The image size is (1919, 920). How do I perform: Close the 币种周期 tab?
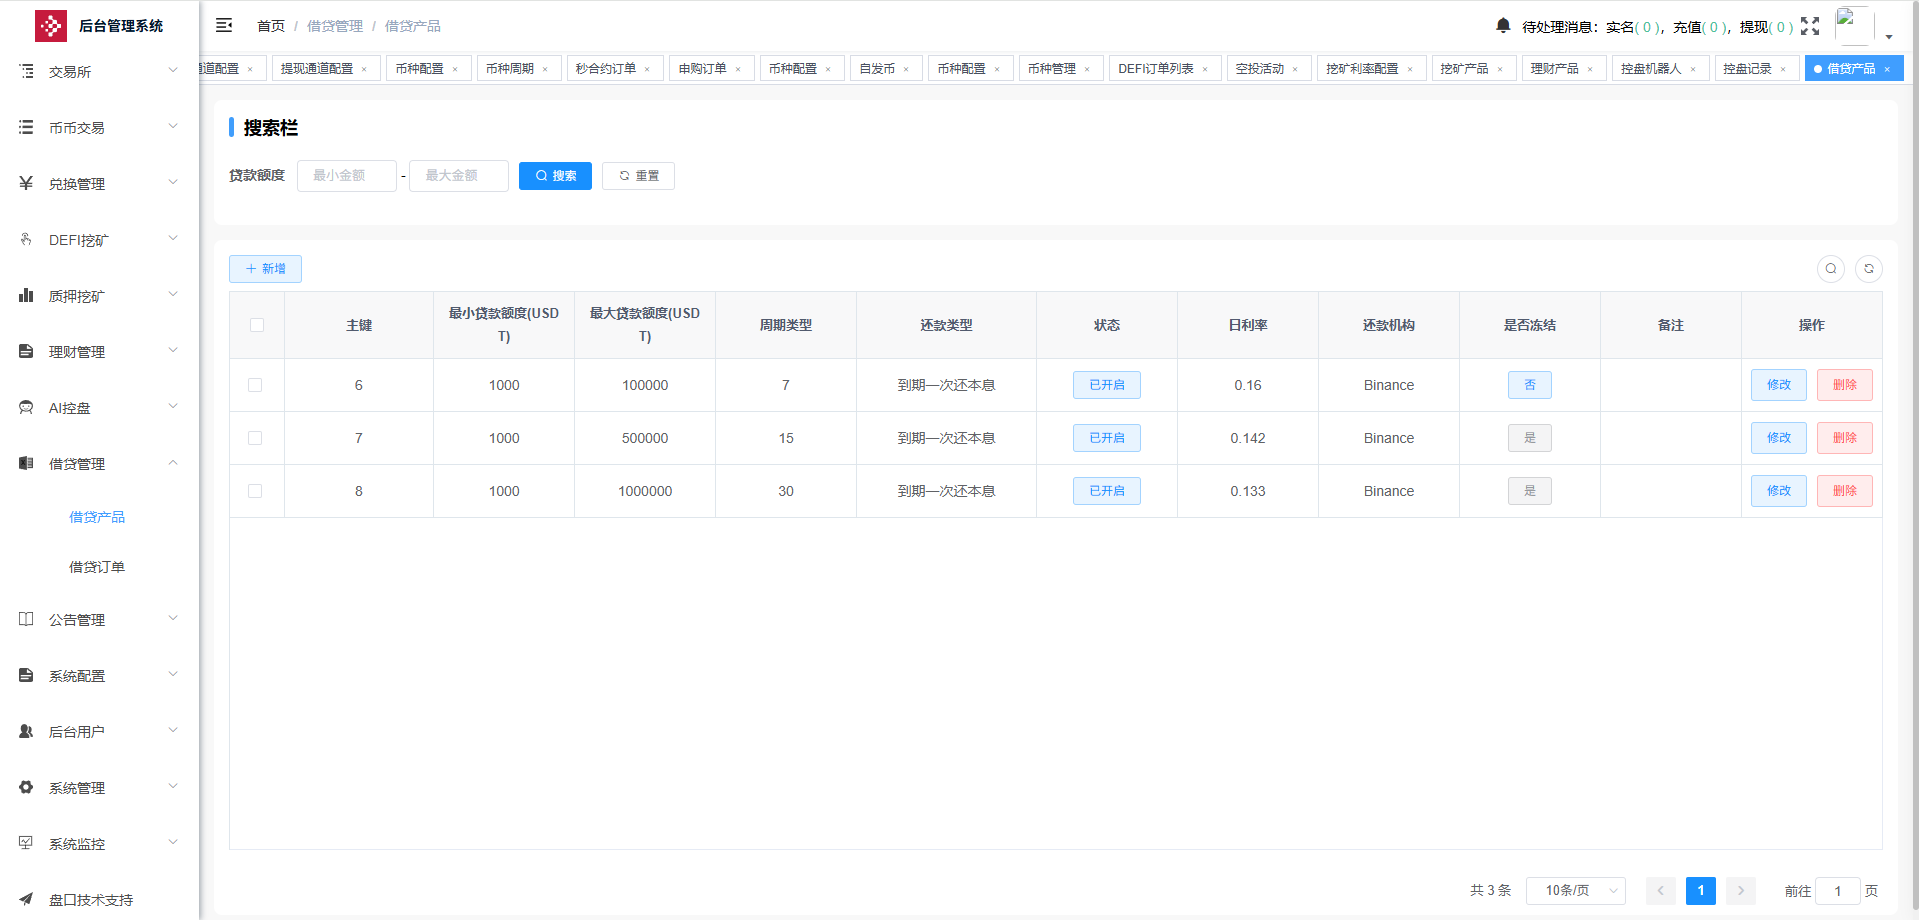point(545,69)
